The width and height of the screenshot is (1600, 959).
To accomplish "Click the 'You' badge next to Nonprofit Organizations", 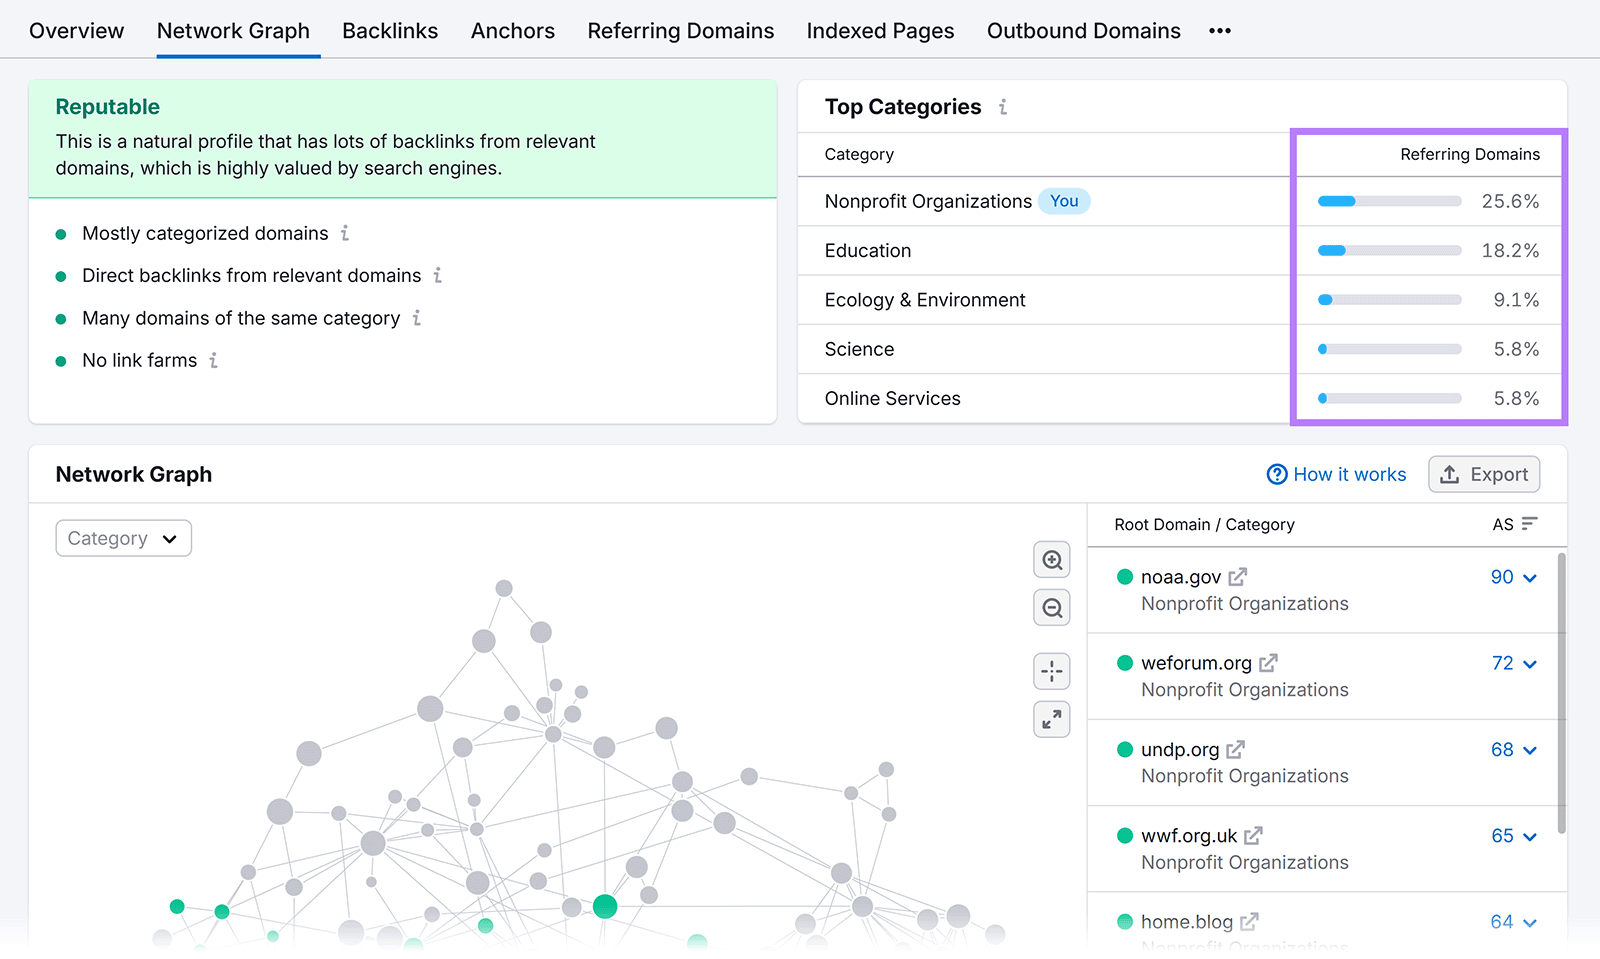I will click(1064, 201).
